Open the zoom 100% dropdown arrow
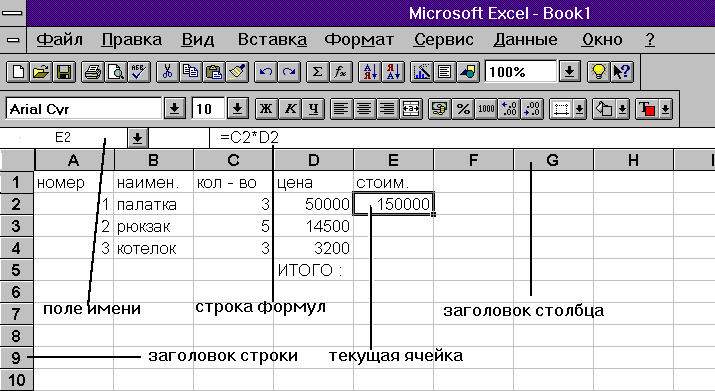Viewport: 715px width, 391px height. pyautogui.click(x=570, y=72)
